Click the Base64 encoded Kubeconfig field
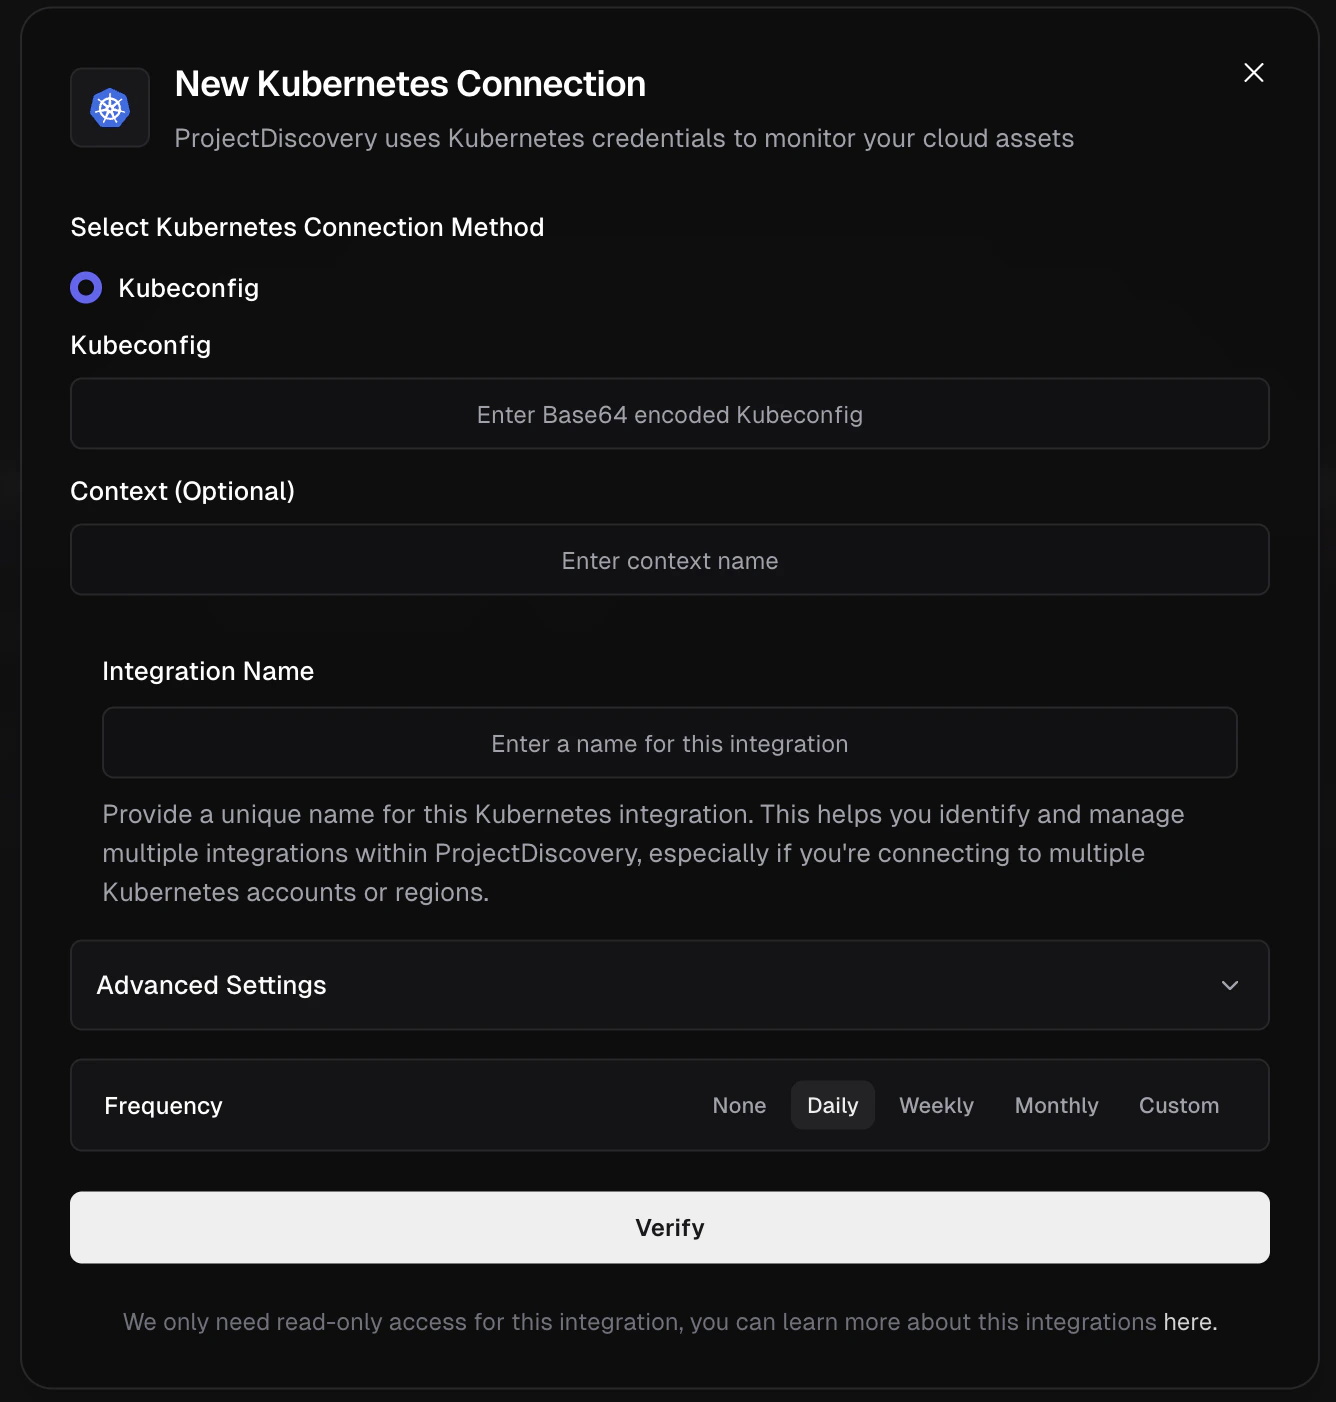The height and width of the screenshot is (1402, 1336). [x=668, y=413]
